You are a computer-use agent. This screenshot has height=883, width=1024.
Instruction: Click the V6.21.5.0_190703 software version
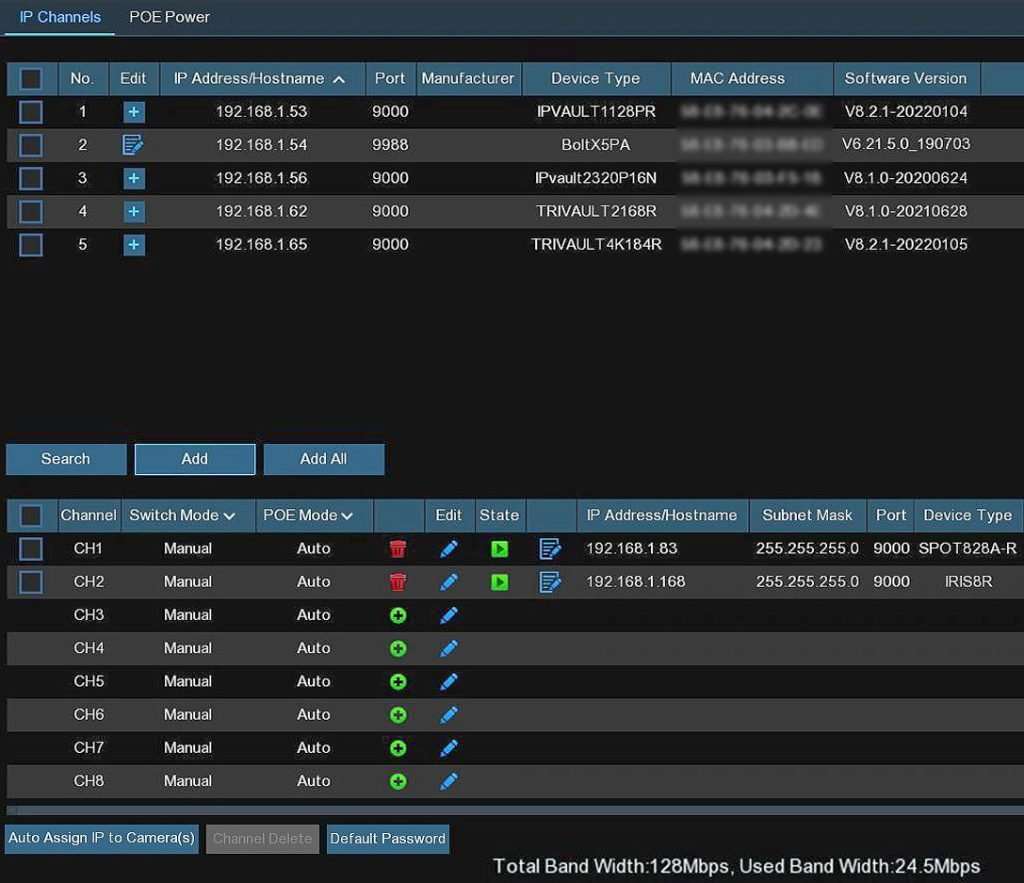[x=906, y=144]
